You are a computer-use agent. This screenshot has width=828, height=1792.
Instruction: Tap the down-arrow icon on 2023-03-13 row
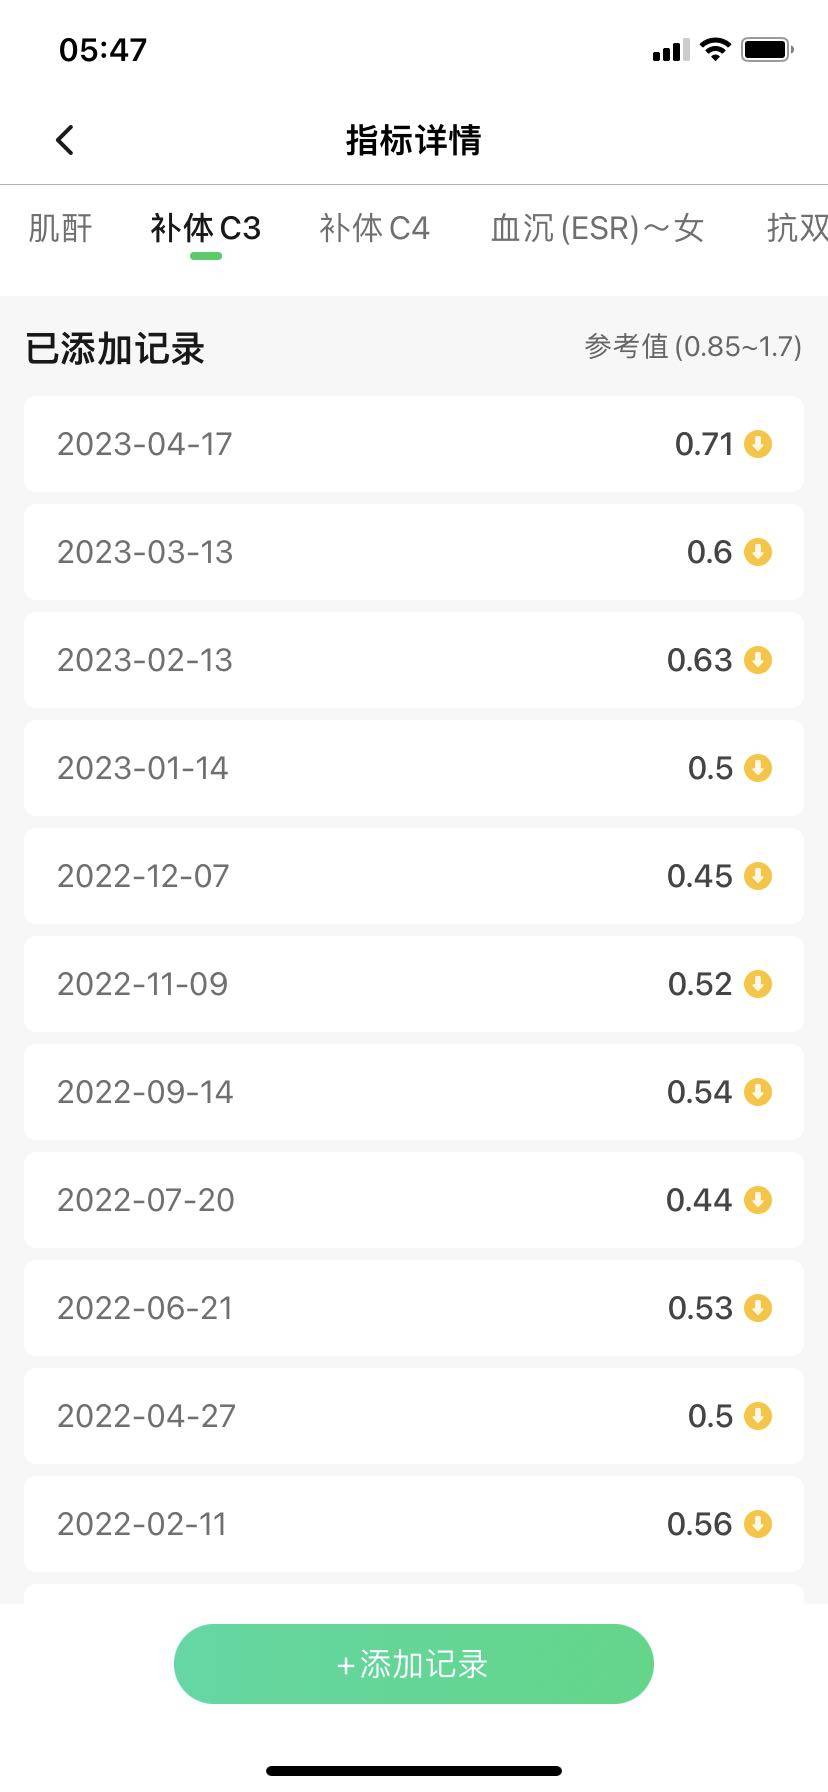[x=758, y=552]
